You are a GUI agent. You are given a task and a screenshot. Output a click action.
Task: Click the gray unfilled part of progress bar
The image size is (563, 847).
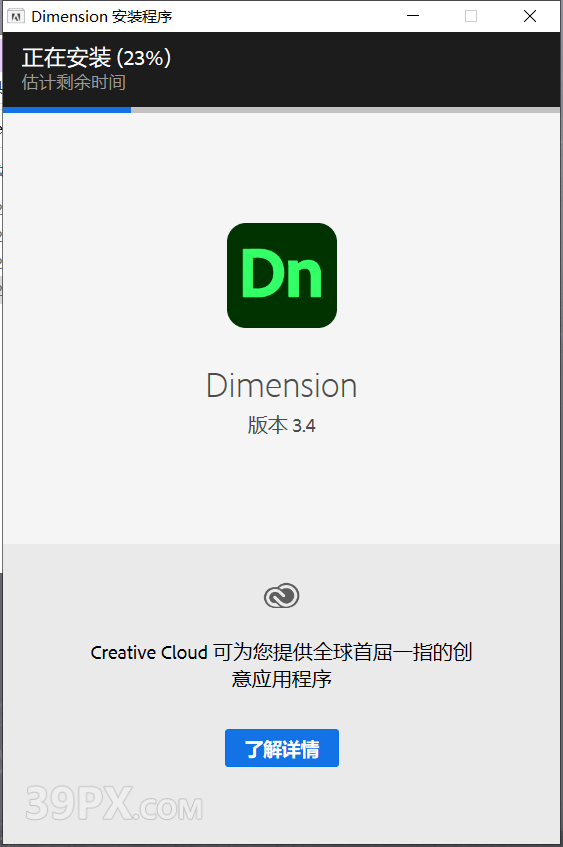tap(345, 110)
